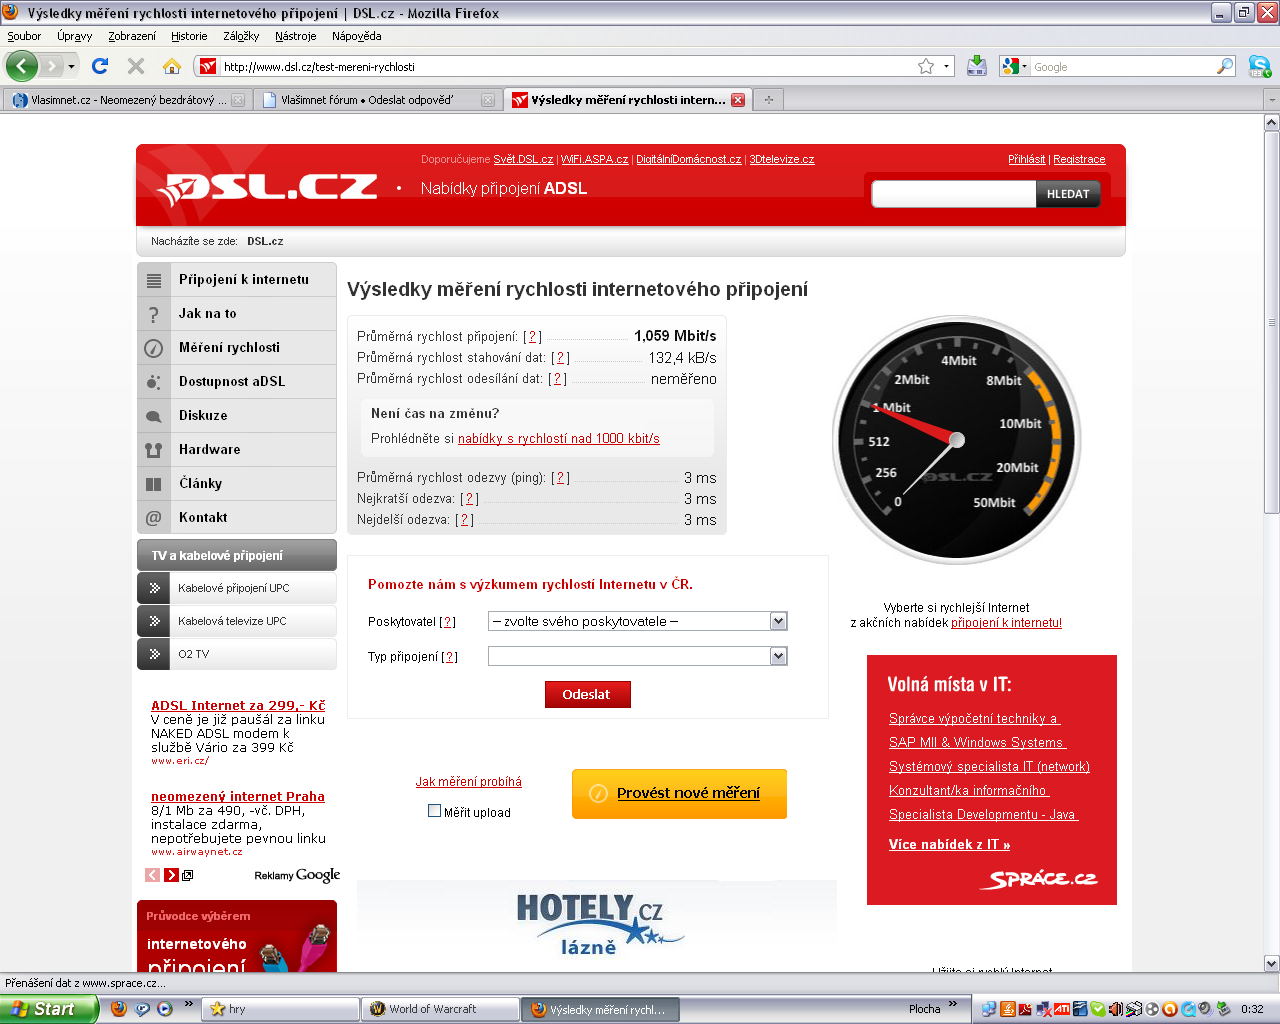The width and height of the screenshot is (1280, 1024).
Task: Open the Jak na to sidebar item
Action: click(x=237, y=314)
